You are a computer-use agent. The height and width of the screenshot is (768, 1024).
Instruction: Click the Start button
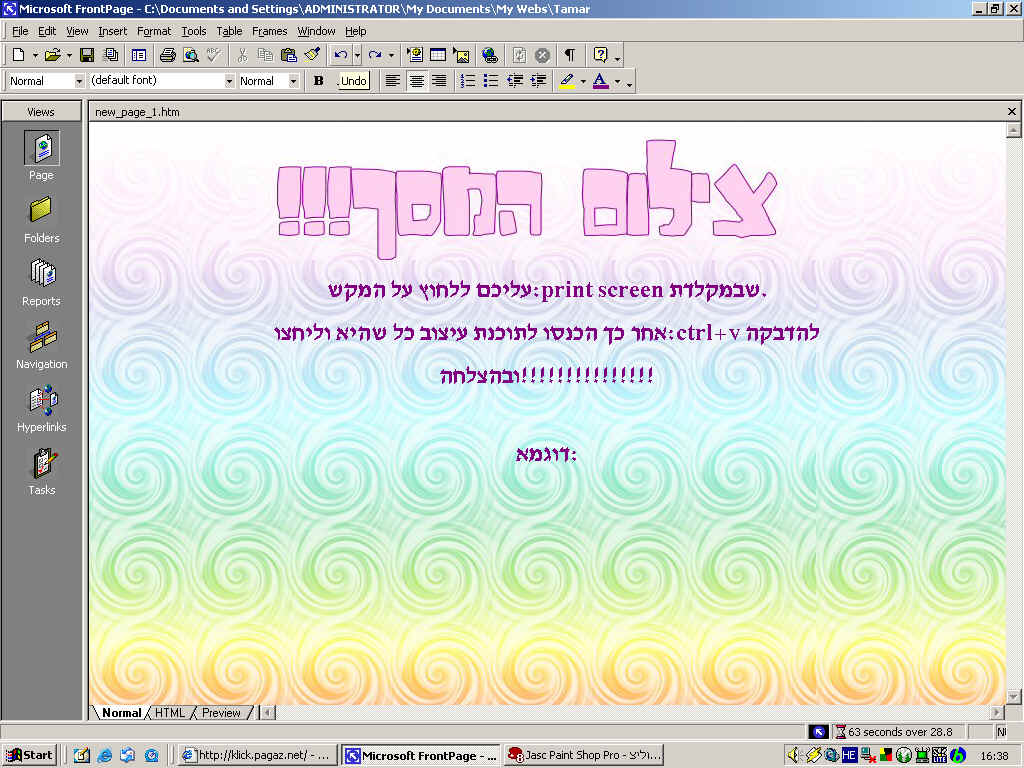click(30, 755)
